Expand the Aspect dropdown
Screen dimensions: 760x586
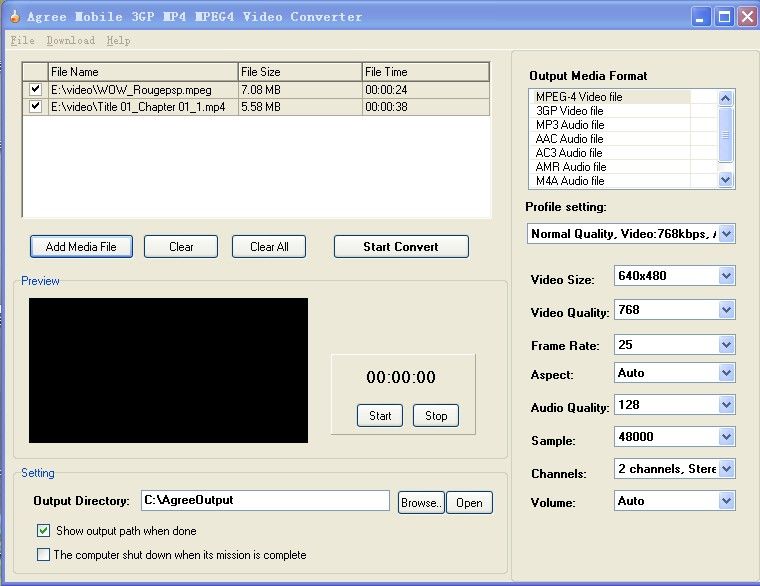[x=726, y=373]
